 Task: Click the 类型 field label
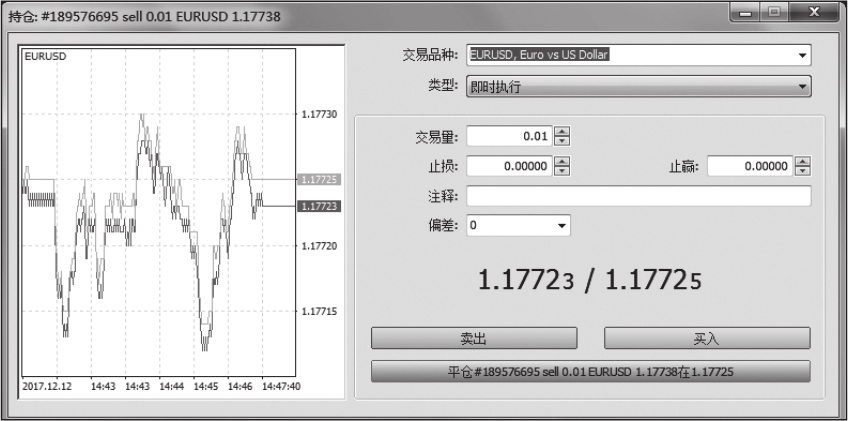(443, 86)
